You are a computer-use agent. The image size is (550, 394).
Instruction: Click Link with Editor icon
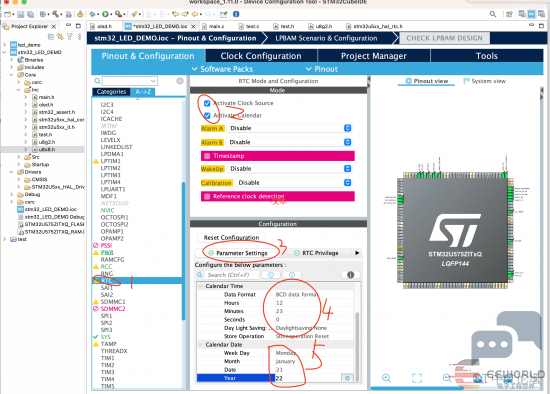tap(60, 36)
